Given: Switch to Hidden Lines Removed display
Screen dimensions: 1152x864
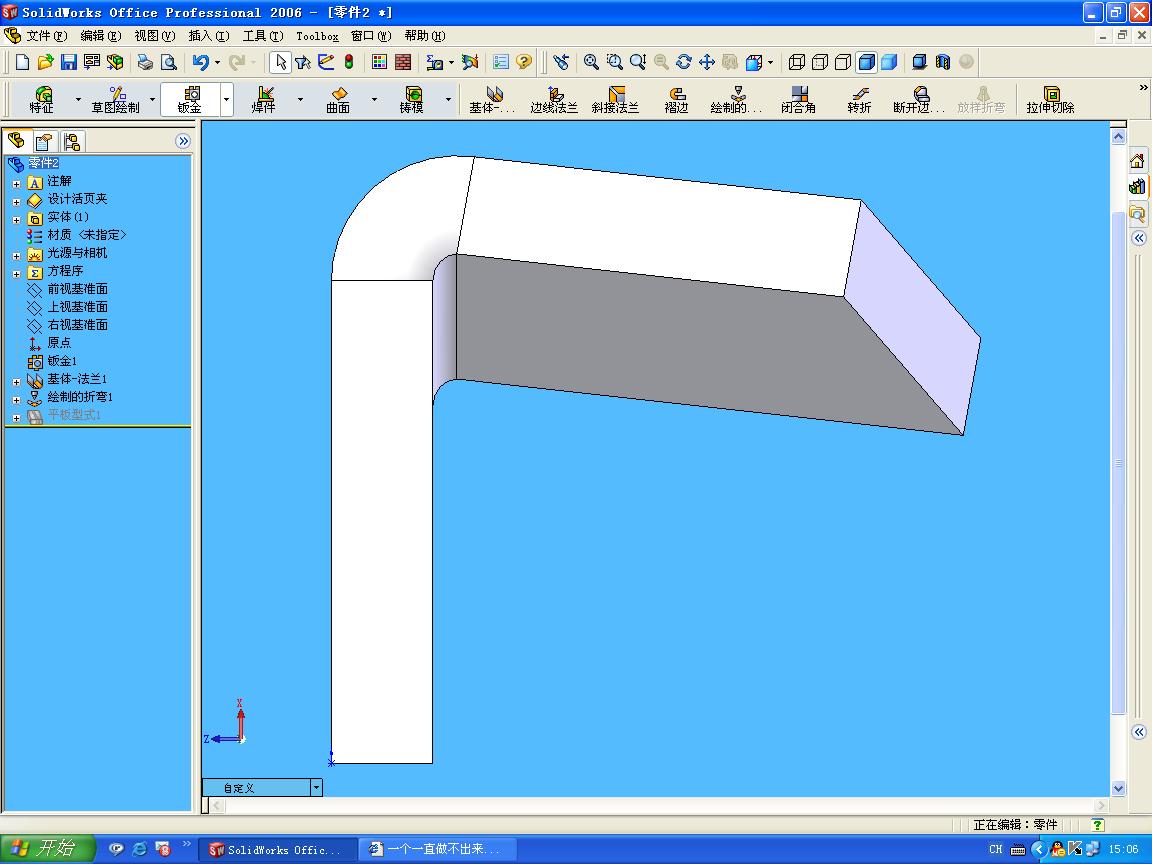Looking at the screenshot, I should 843,62.
